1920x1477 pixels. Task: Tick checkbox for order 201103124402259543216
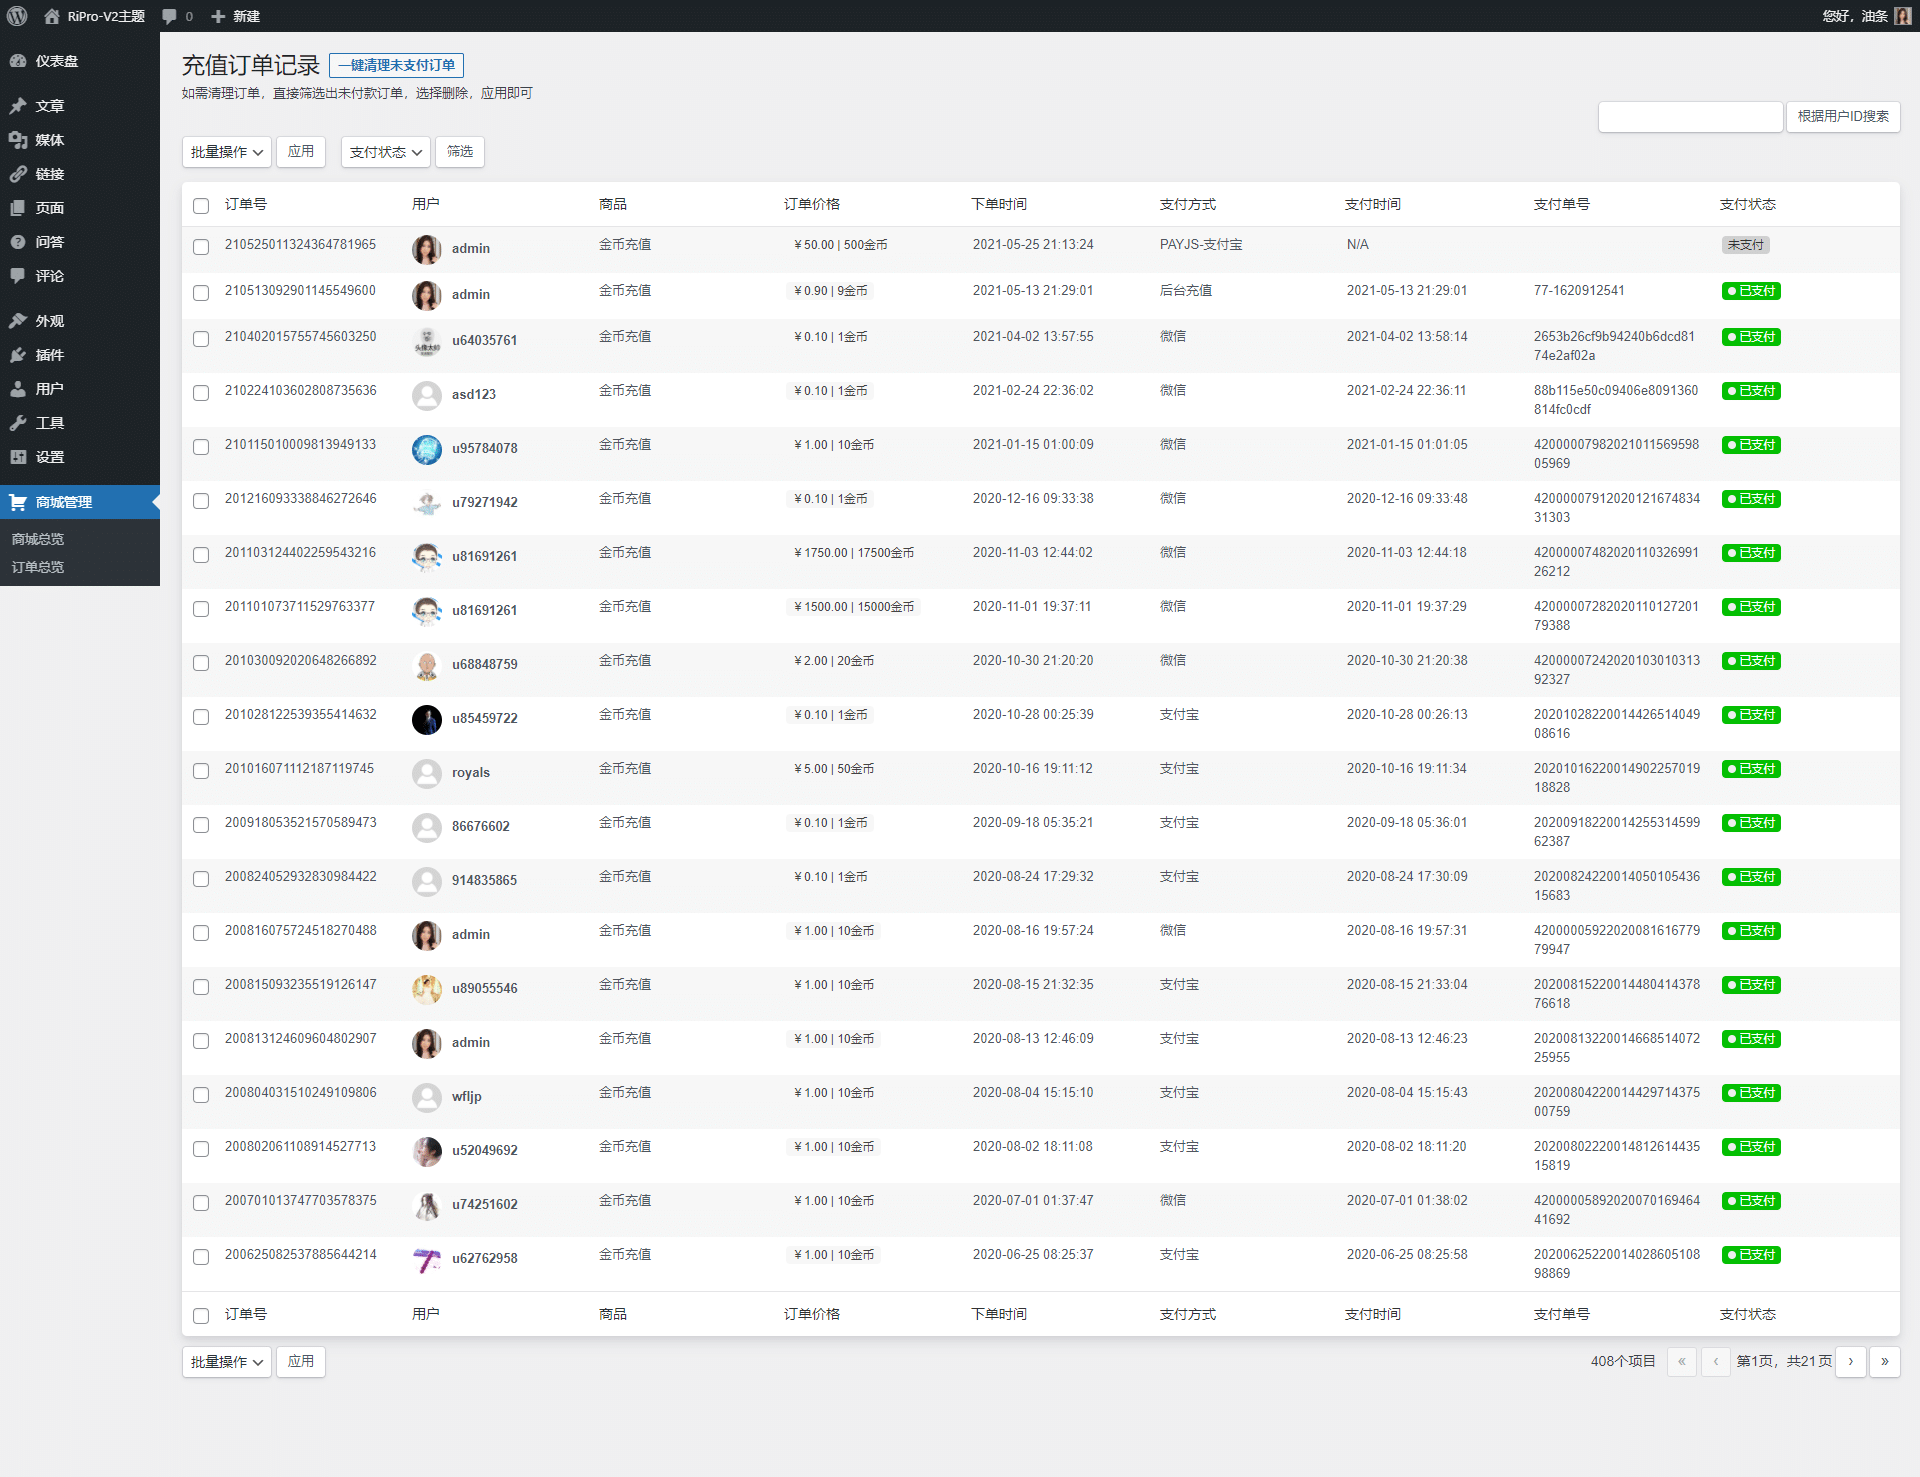(x=201, y=555)
